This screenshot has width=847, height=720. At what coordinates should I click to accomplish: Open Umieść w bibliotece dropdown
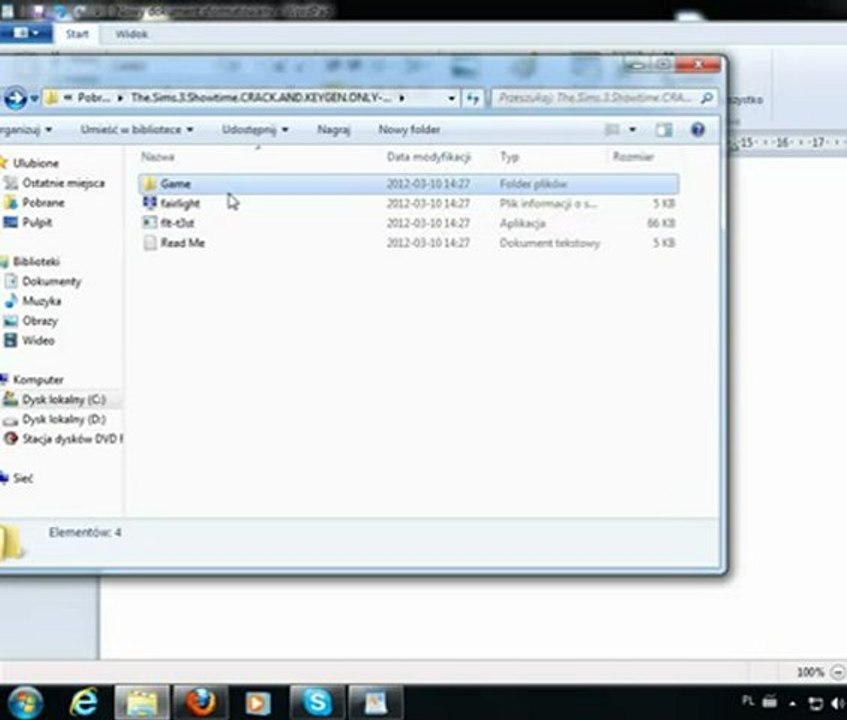point(137,130)
